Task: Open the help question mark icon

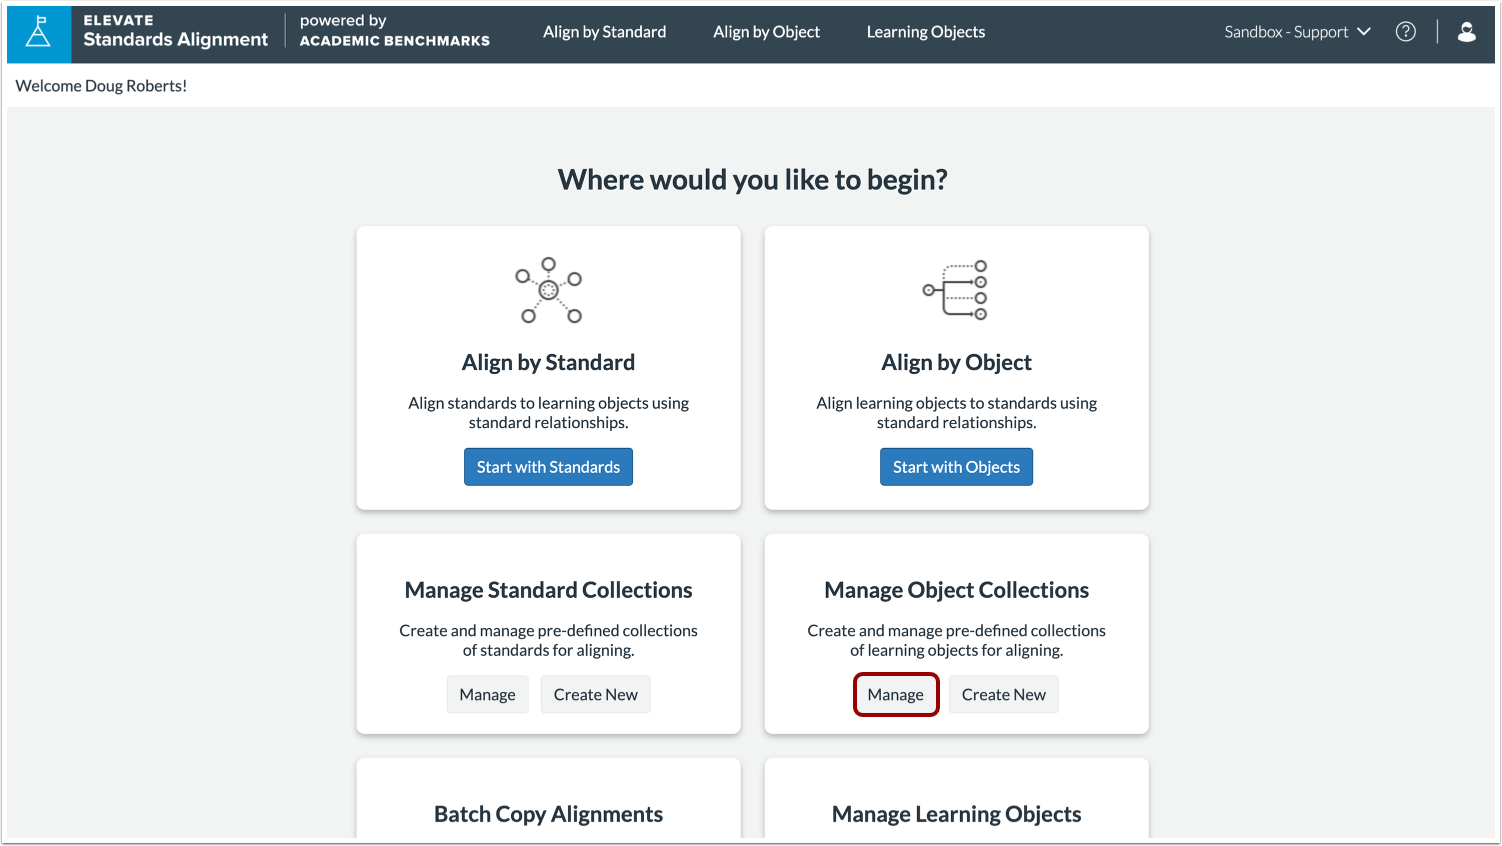Action: pos(1405,31)
